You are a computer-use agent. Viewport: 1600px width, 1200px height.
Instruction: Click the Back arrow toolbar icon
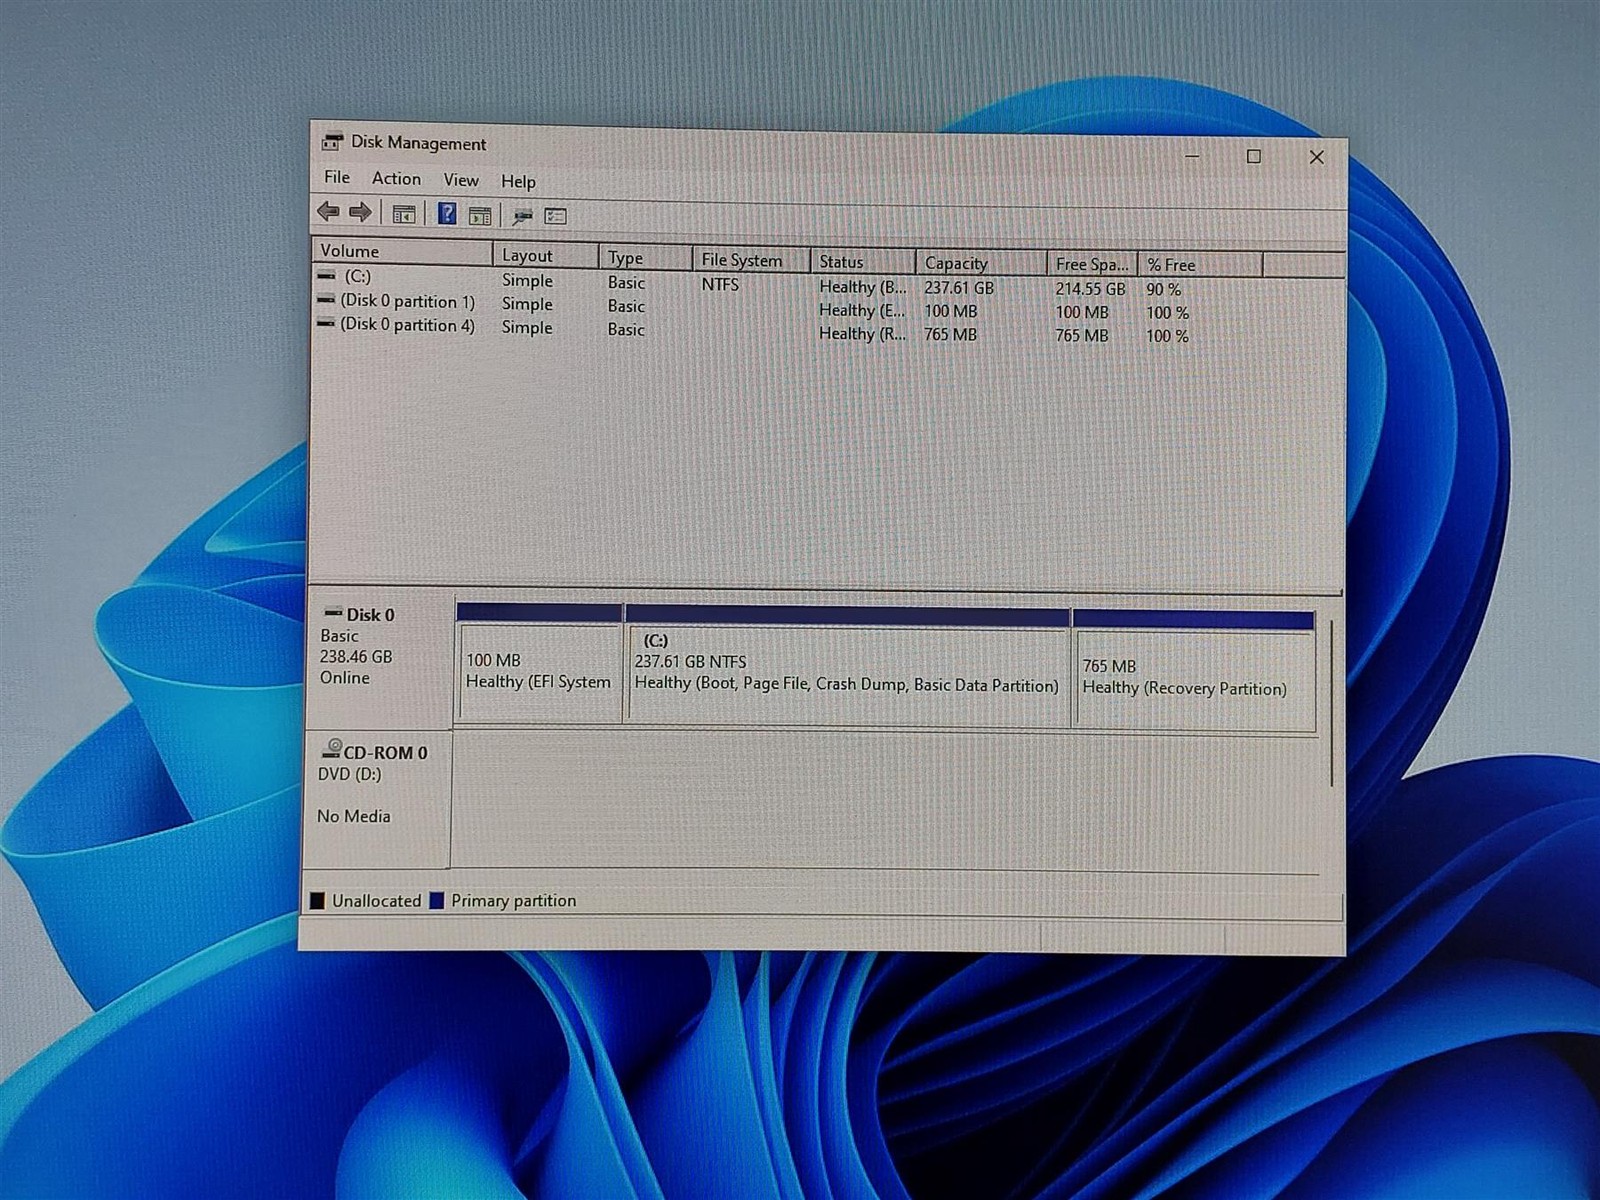(328, 211)
